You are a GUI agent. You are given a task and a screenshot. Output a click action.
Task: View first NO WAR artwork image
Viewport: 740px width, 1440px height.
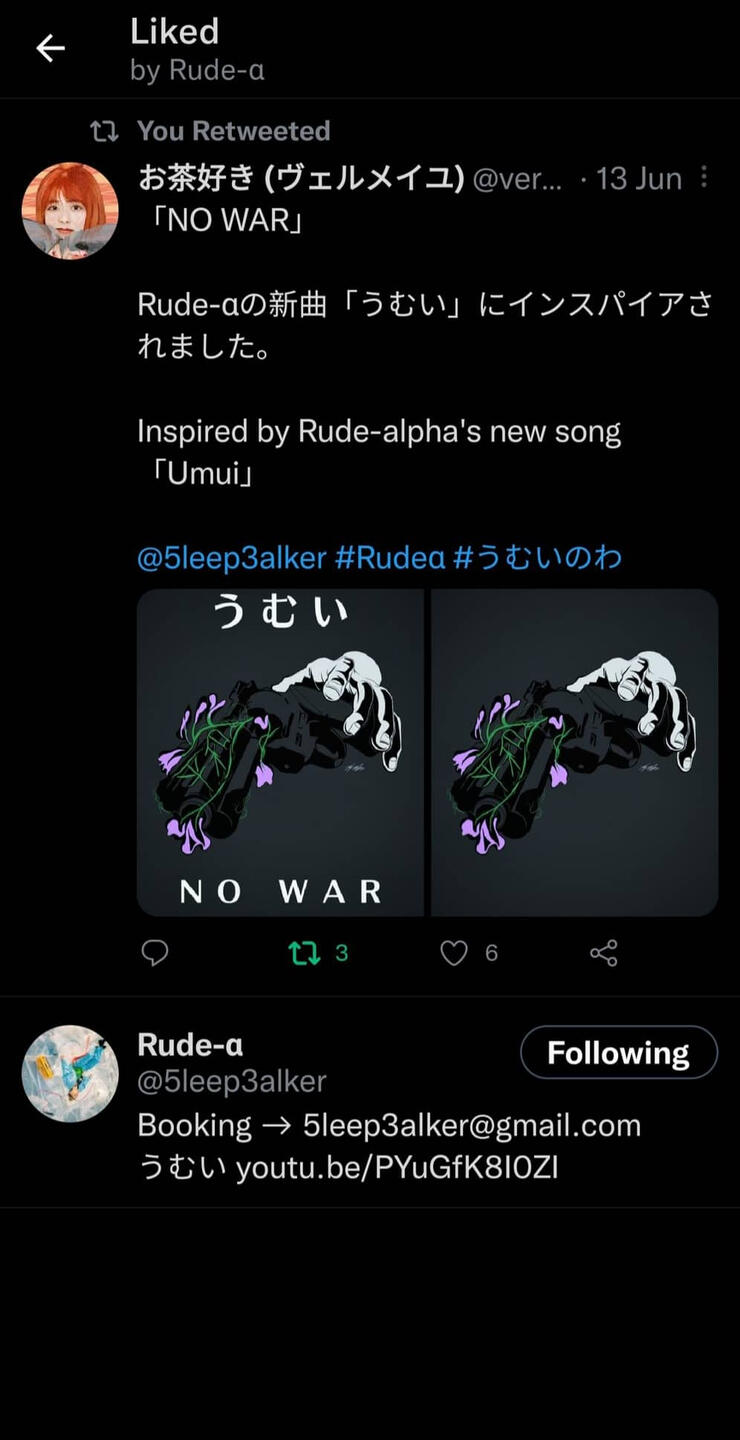point(281,753)
